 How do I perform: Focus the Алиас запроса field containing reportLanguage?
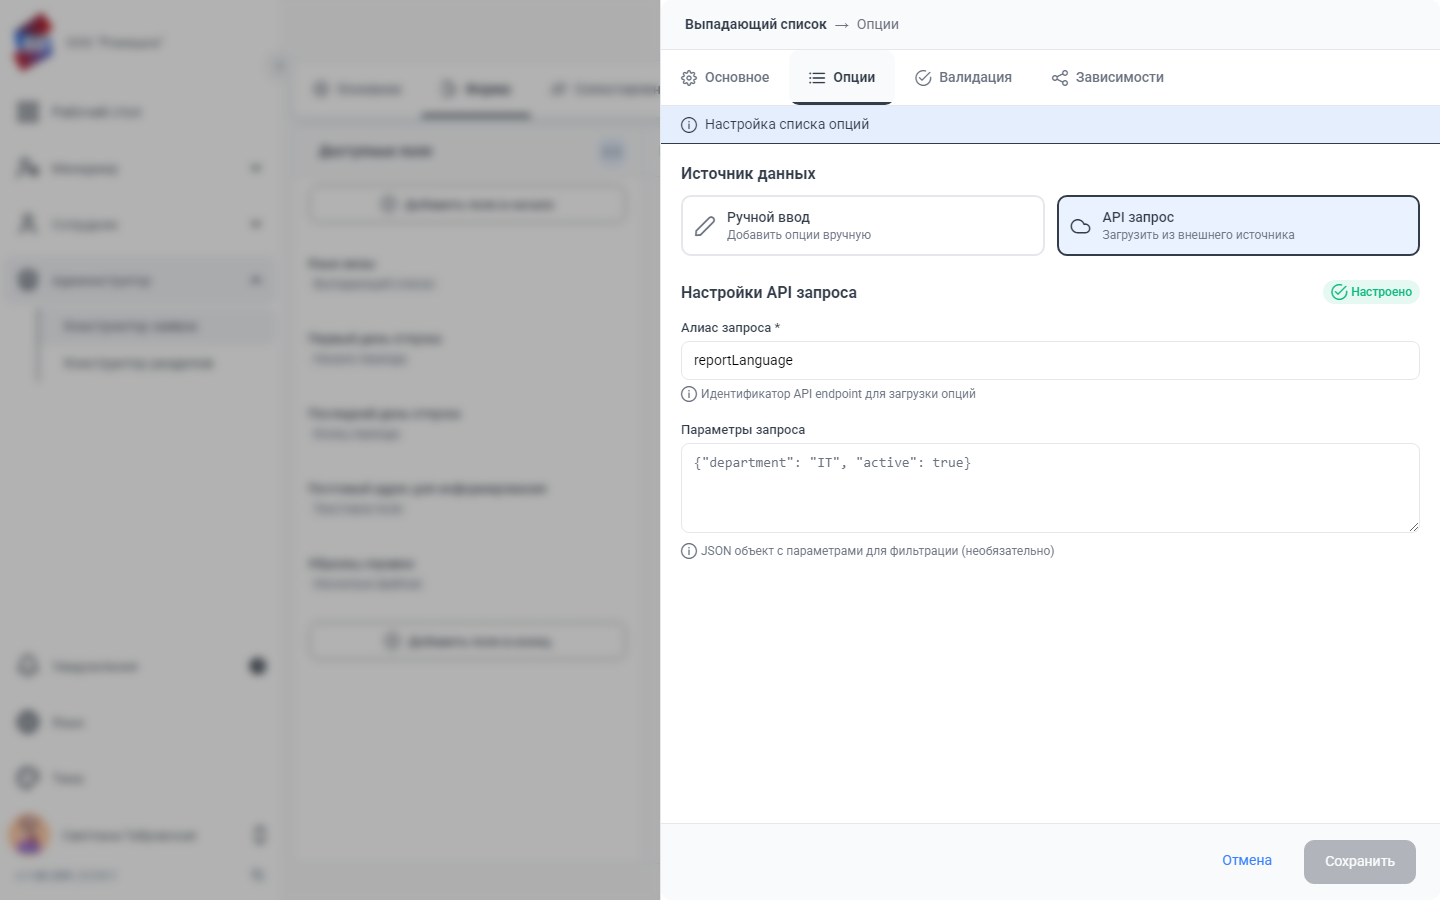(x=1050, y=360)
